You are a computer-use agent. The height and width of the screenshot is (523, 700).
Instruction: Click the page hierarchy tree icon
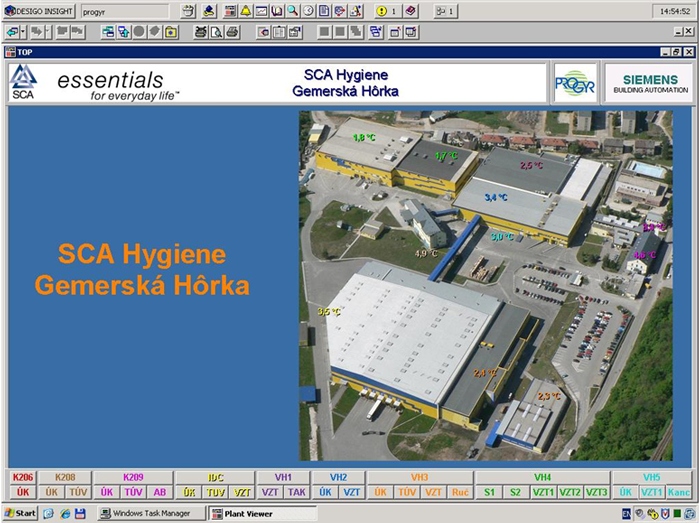point(108,32)
